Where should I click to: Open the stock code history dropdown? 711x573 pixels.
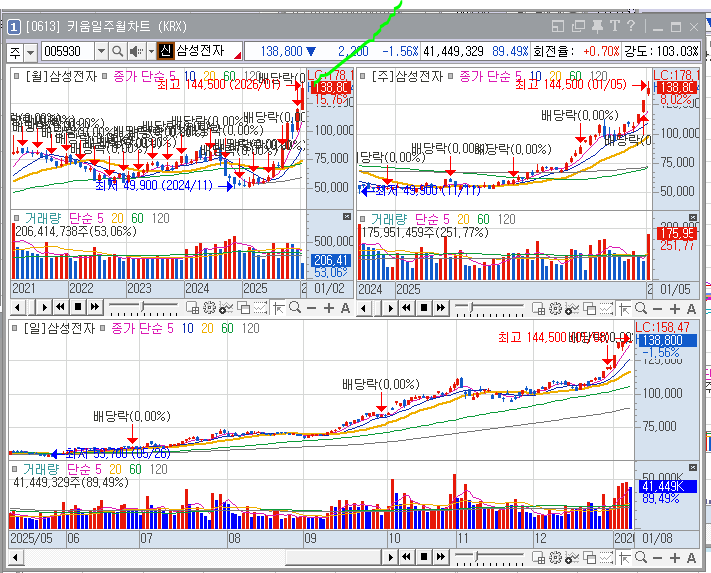tap(101, 52)
